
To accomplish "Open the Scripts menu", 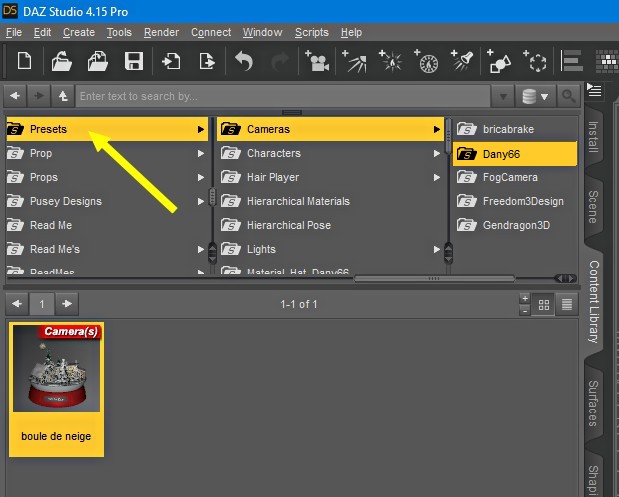I will [311, 32].
